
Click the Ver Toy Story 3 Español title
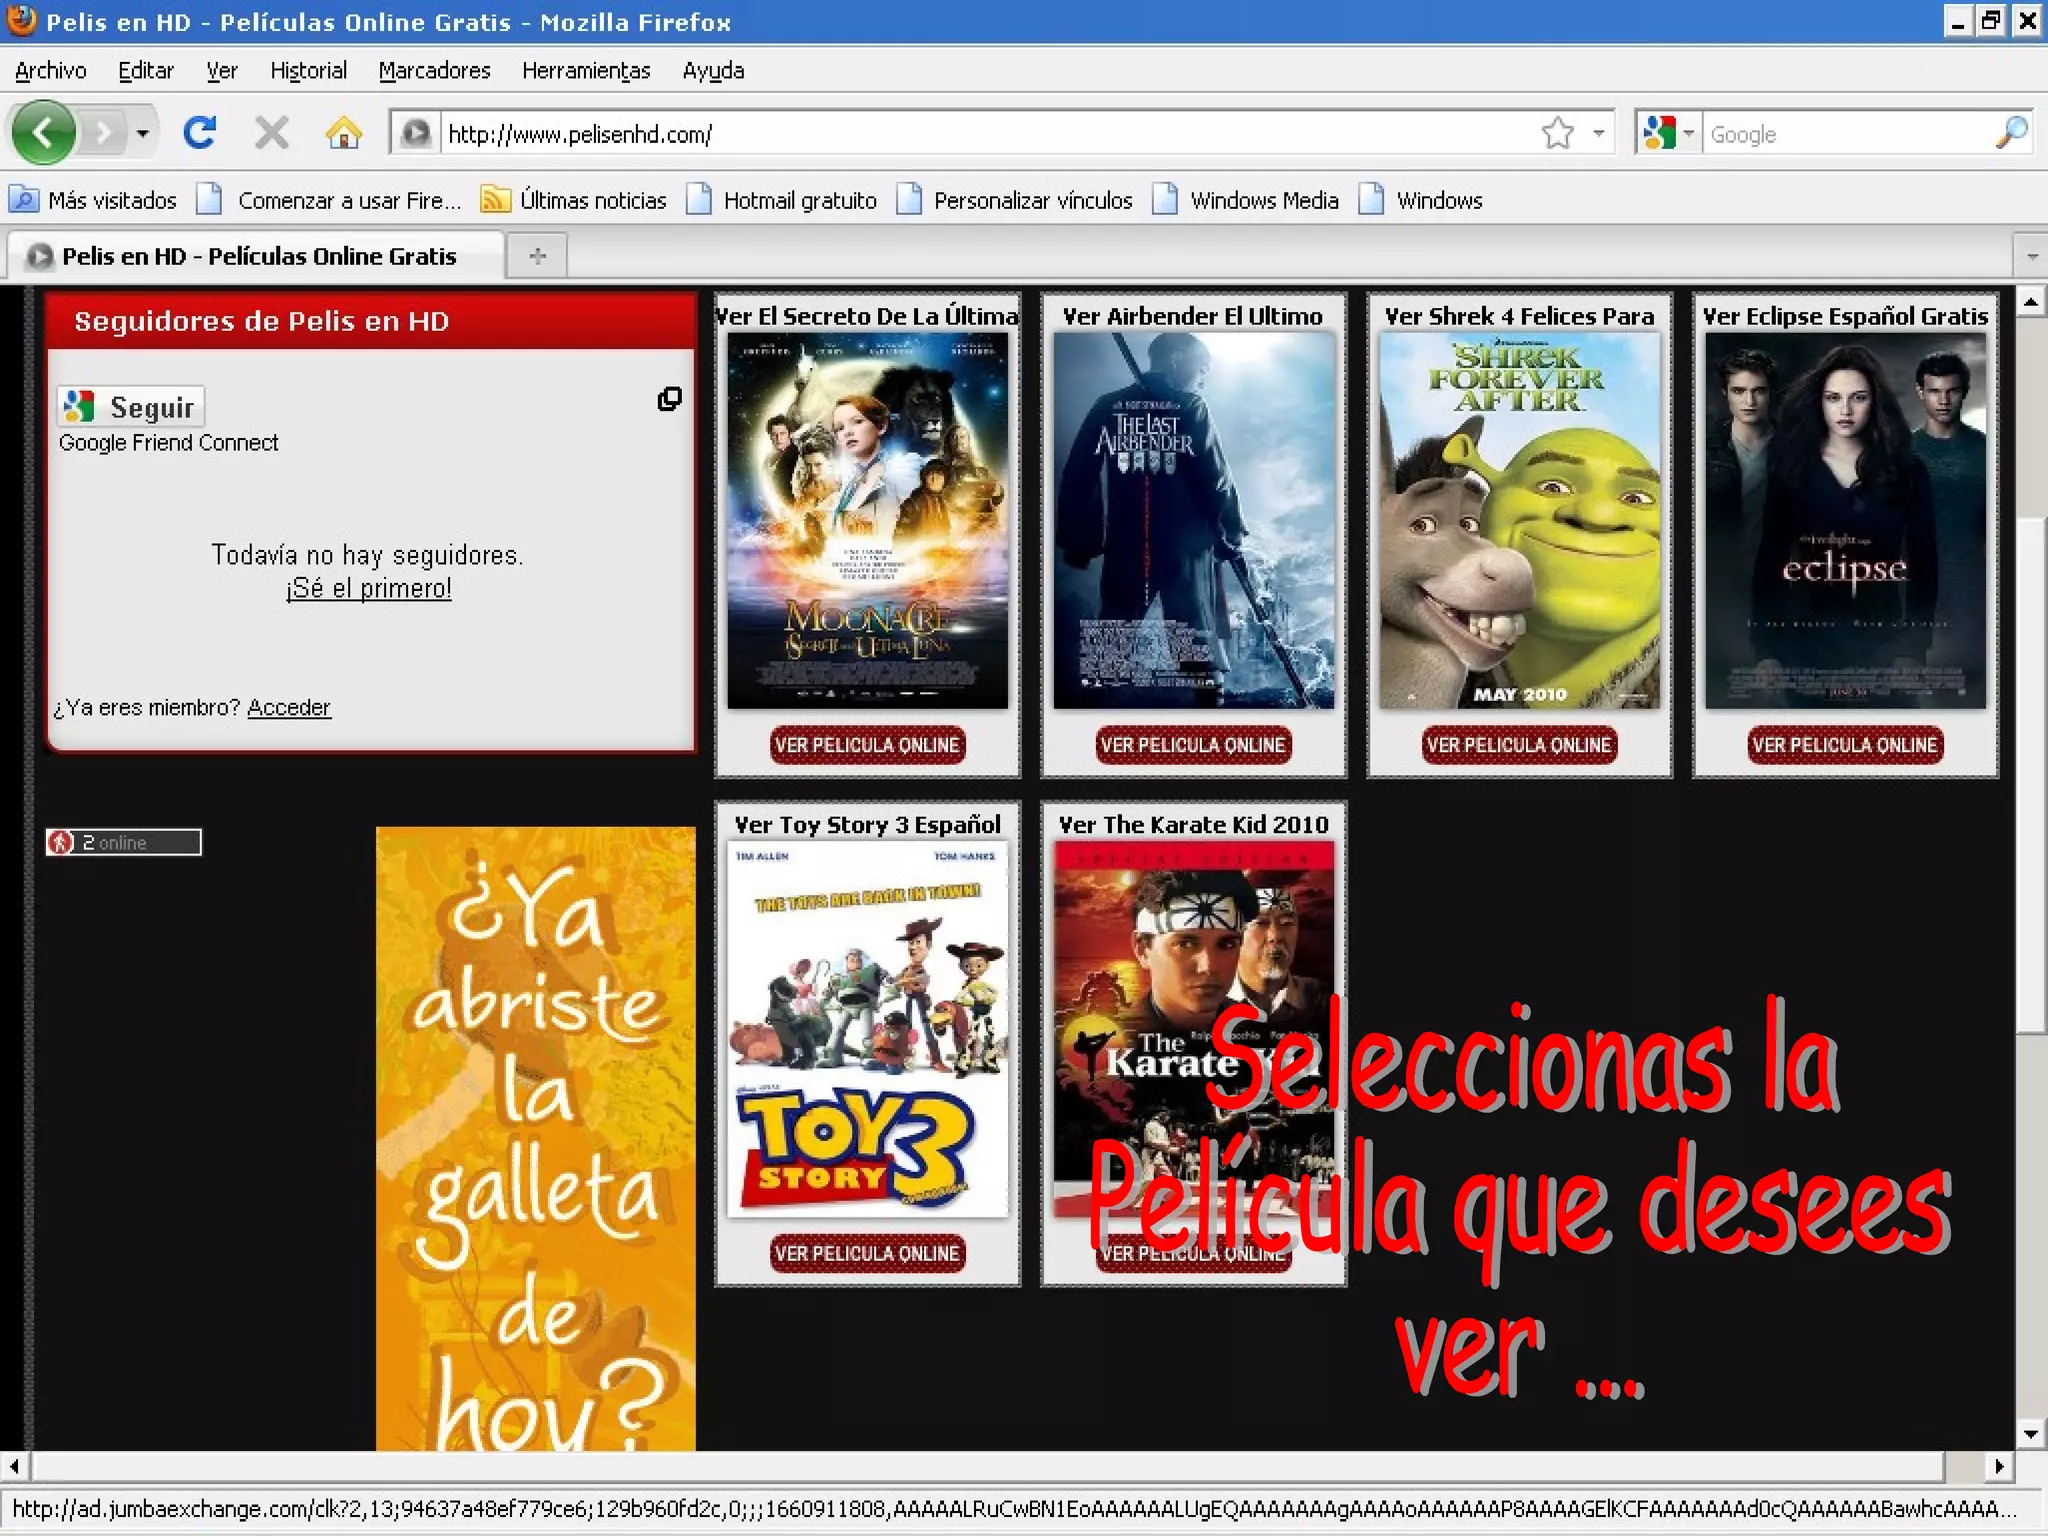pos(867,824)
